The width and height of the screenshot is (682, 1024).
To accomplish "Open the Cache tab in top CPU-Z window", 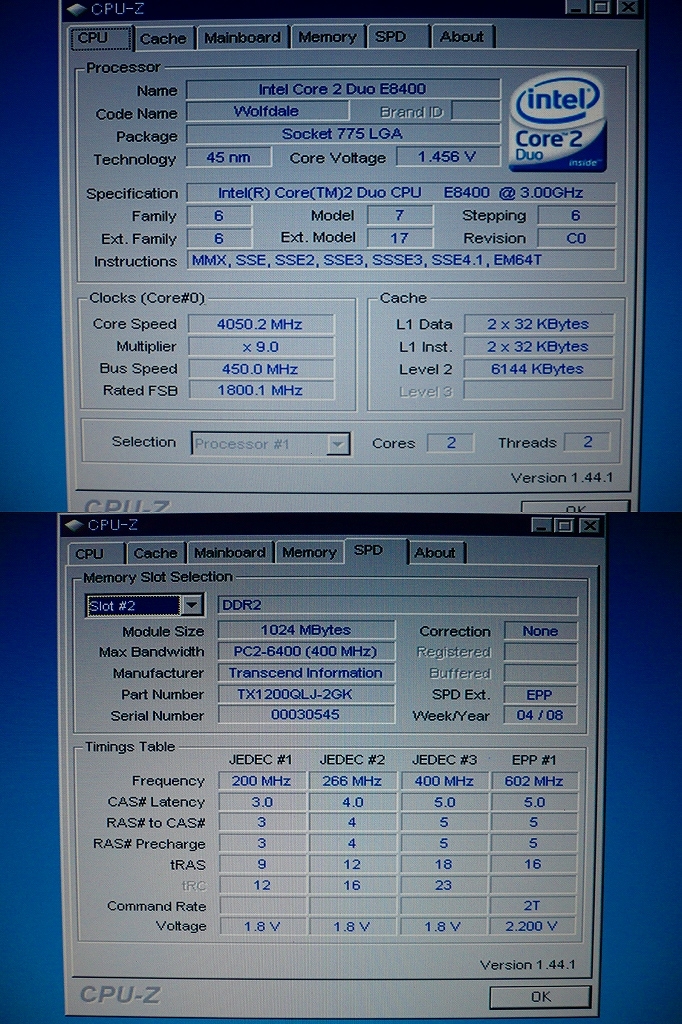I will tap(163, 39).
